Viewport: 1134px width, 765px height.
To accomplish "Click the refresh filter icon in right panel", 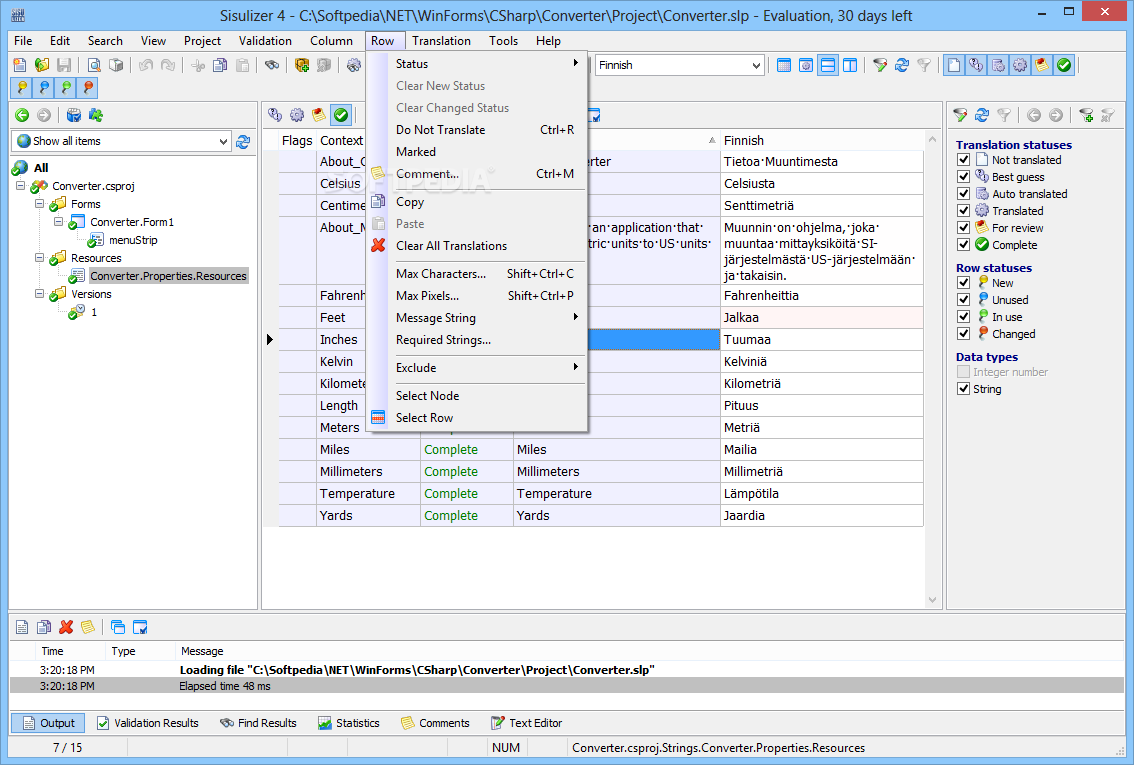I will point(982,115).
